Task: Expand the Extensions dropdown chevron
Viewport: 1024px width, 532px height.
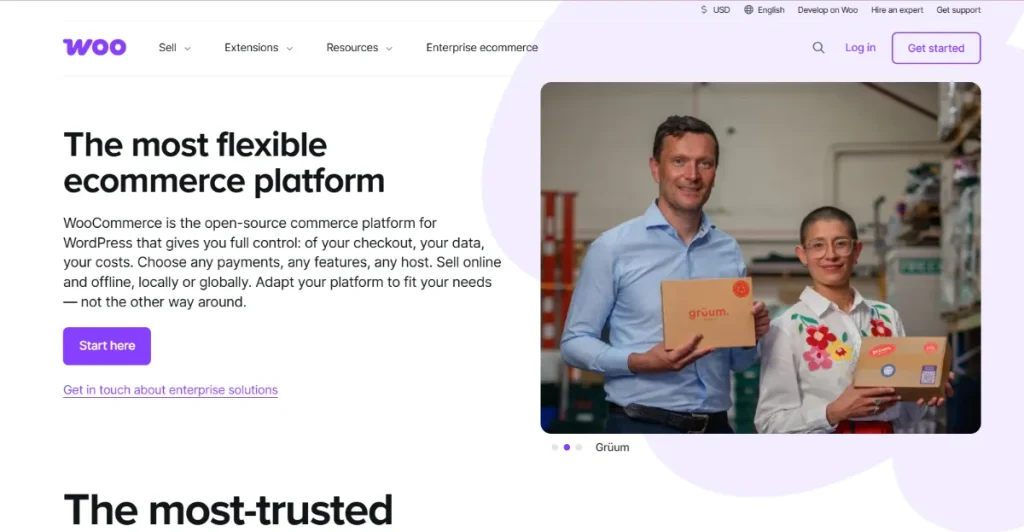Action: coord(289,48)
